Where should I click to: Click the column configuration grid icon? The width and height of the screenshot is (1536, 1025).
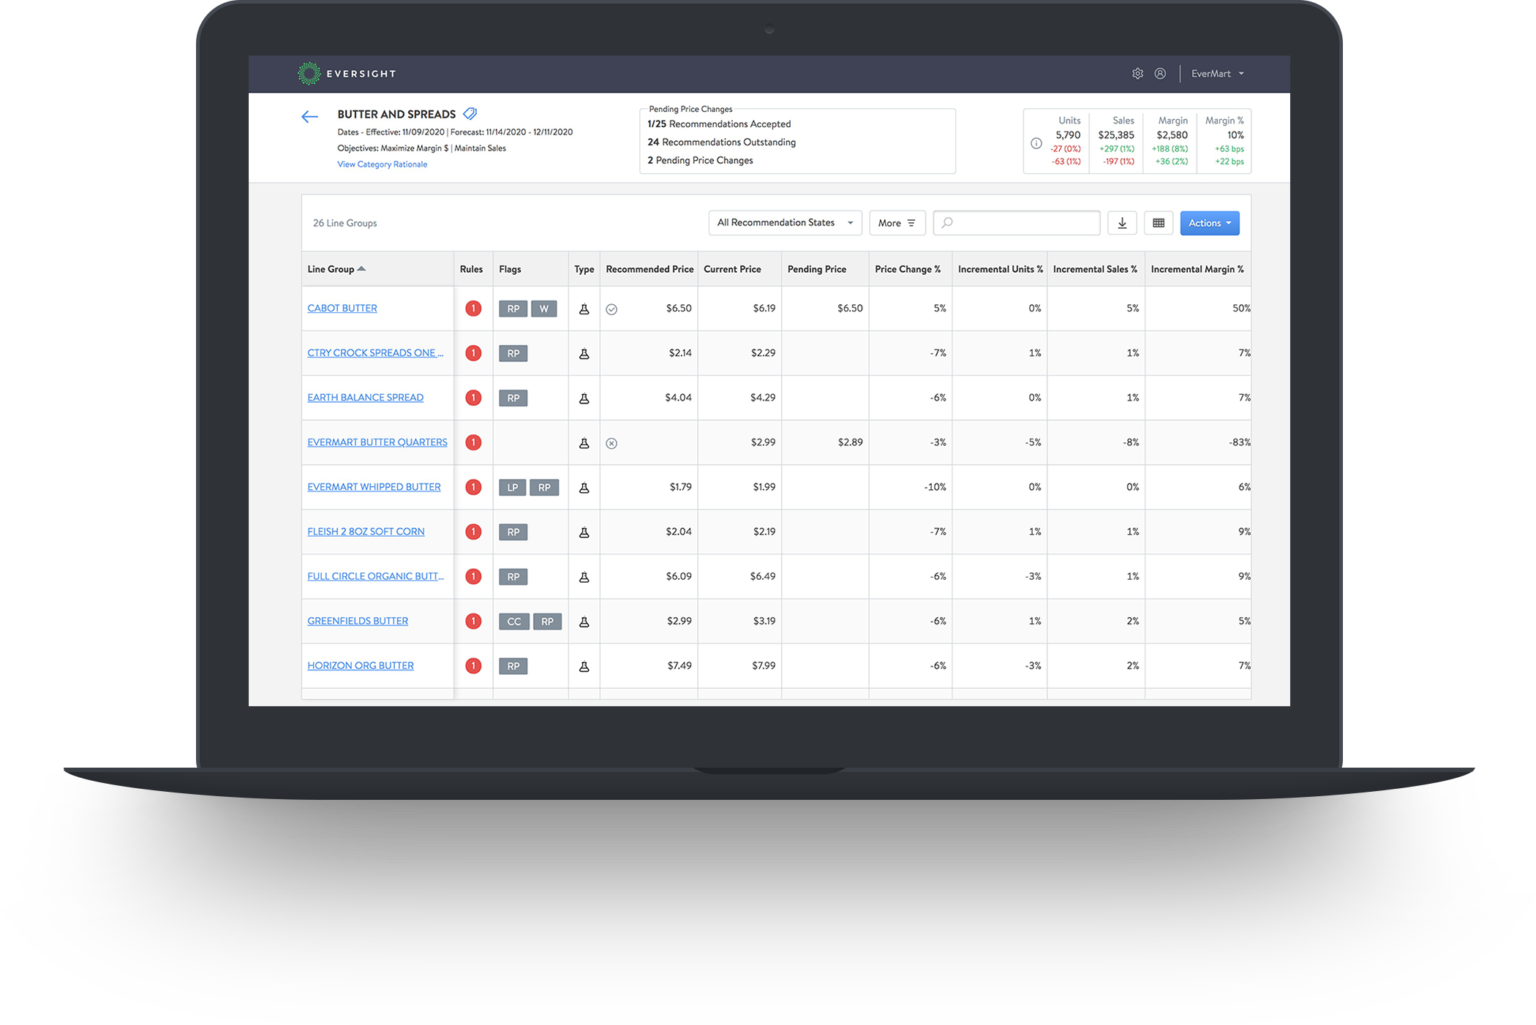click(1159, 222)
